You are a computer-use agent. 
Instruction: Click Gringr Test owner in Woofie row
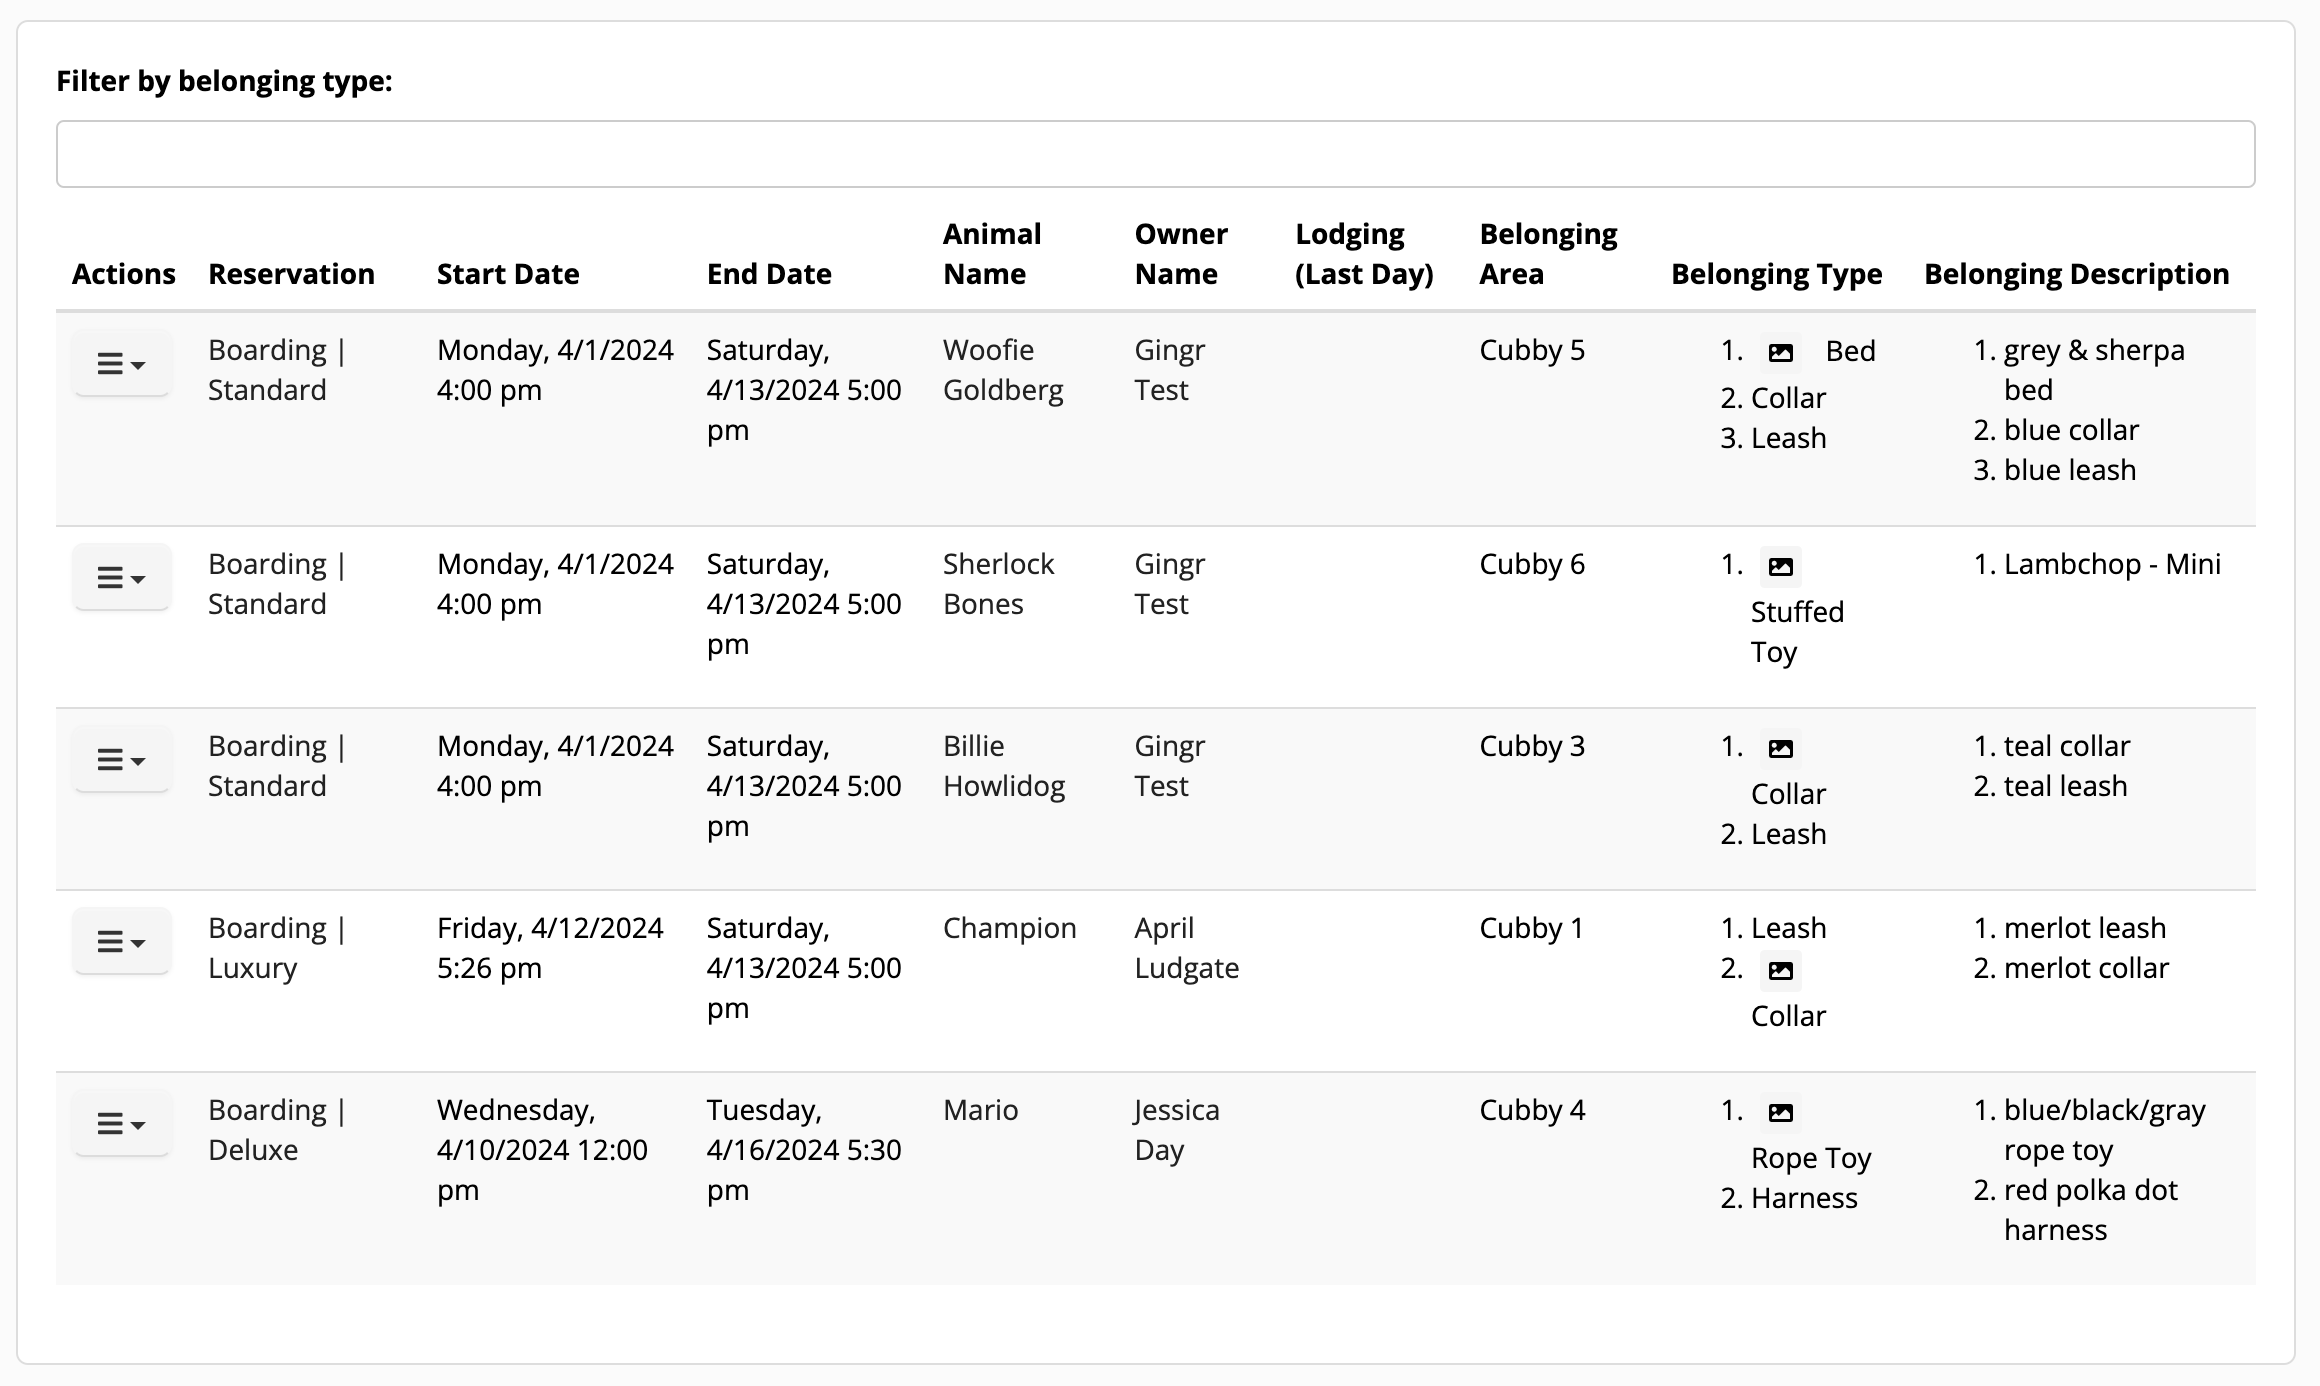tap(1170, 370)
